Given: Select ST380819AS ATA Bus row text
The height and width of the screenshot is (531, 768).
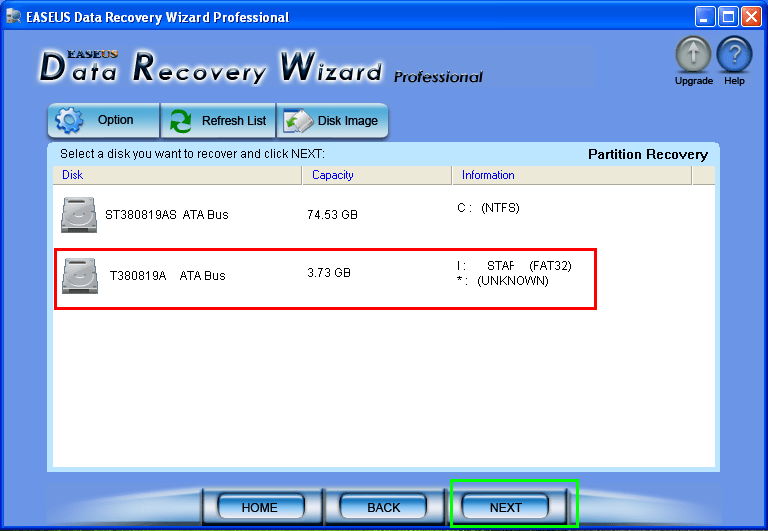Looking at the screenshot, I should [167, 215].
